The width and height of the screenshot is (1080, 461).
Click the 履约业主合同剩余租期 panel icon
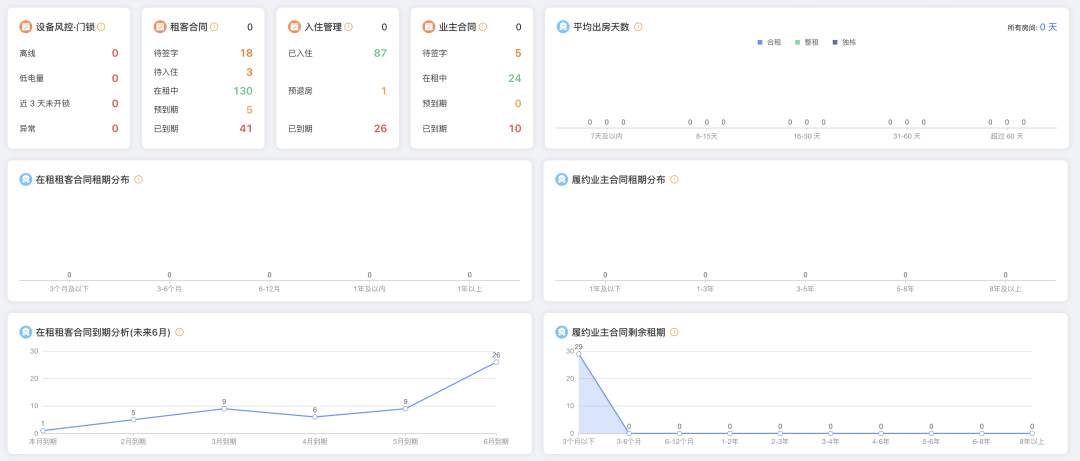tap(561, 332)
